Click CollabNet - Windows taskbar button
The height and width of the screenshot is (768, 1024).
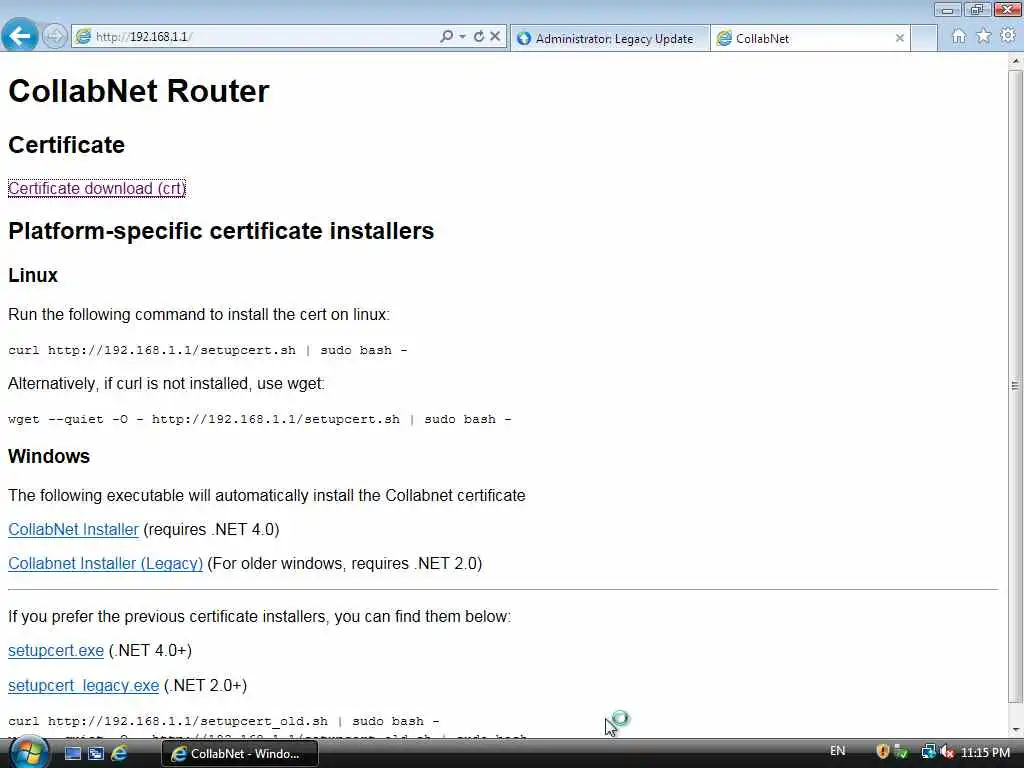[x=240, y=754]
